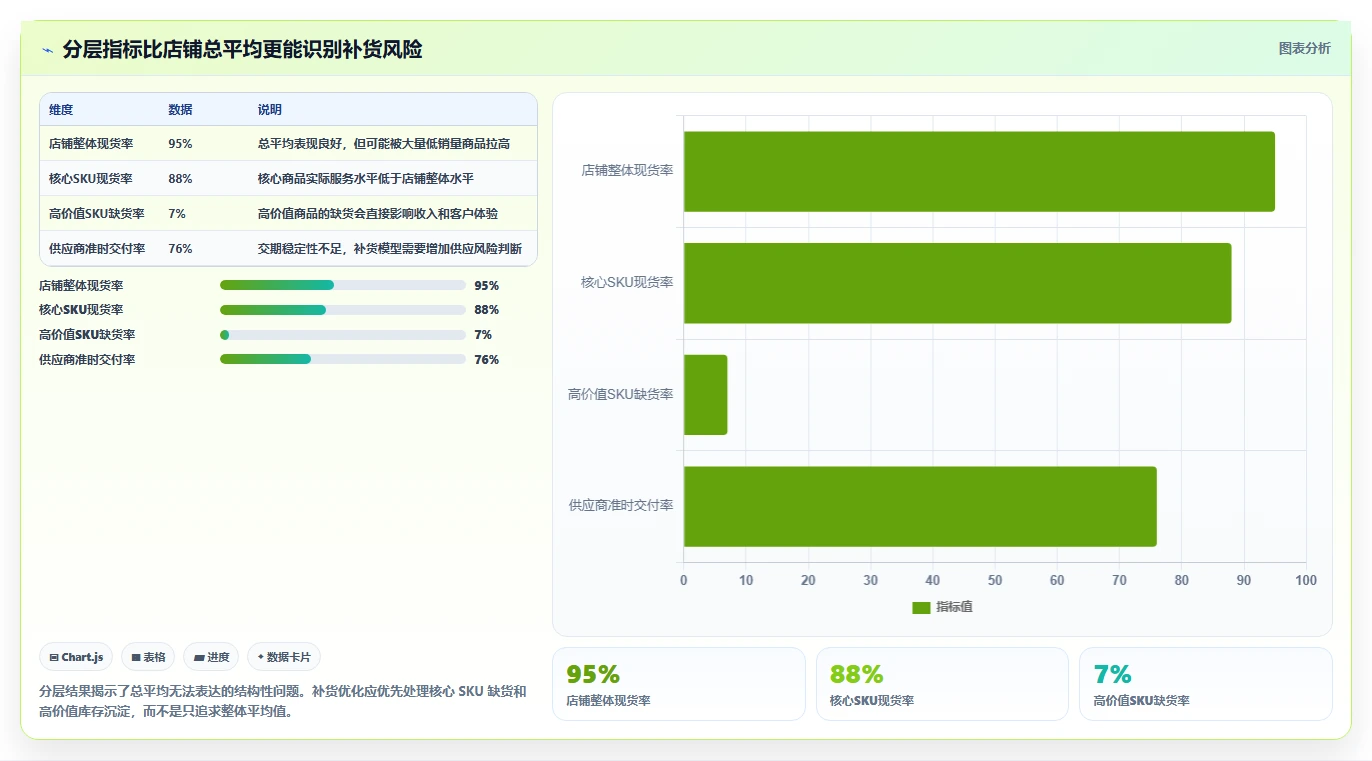
Task: Select the 核心SKU现货率 label left of its progress bar
Action: coord(81,310)
